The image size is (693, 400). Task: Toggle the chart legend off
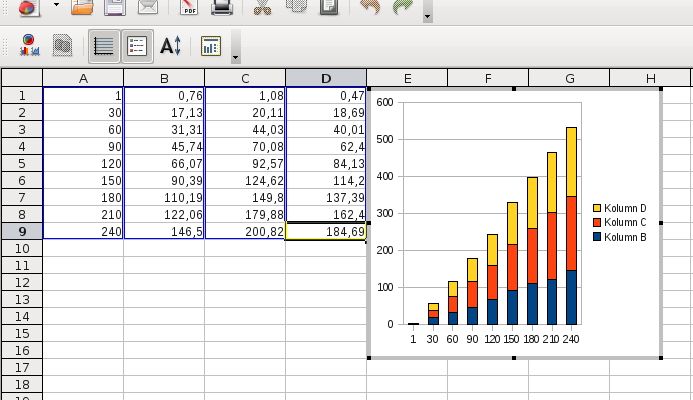coord(137,46)
